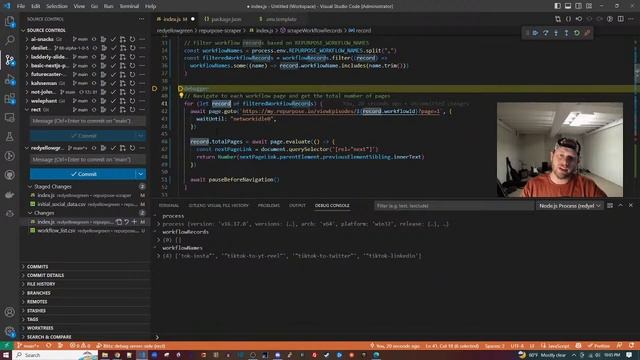Expand the BRANCHES section
640x360 pixels.
(39, 293)
